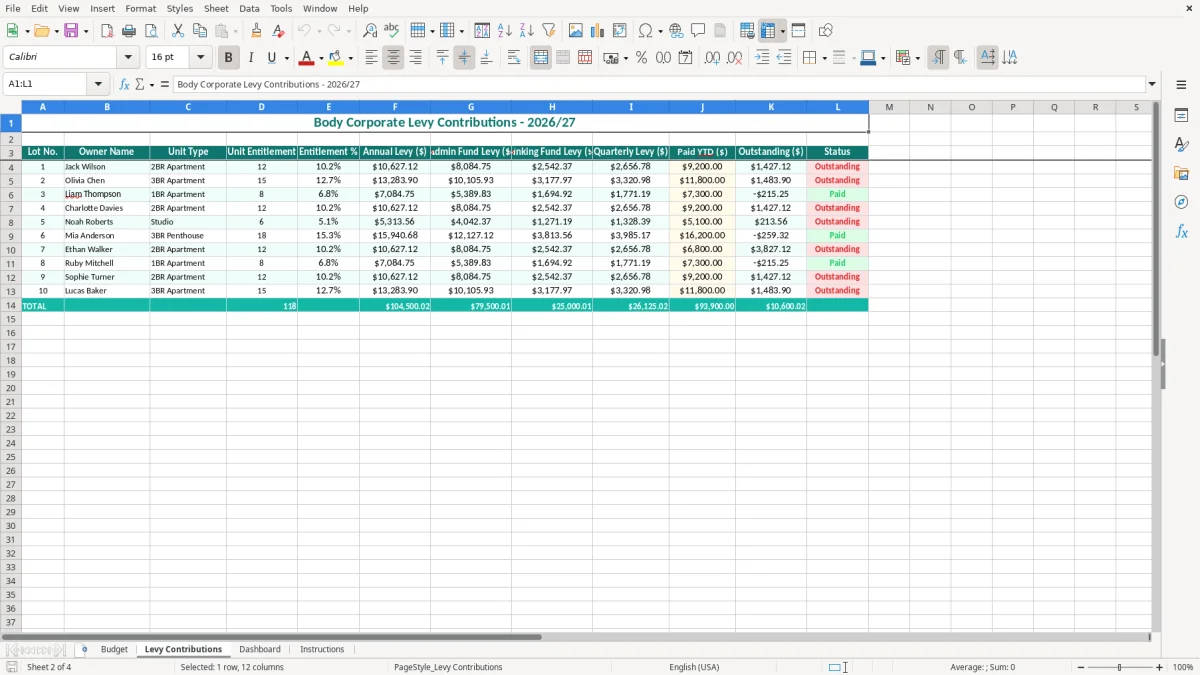Open the underline style dropdown arrow
The width and height of the screenshot is (1200, 675).
click(286, 58)
